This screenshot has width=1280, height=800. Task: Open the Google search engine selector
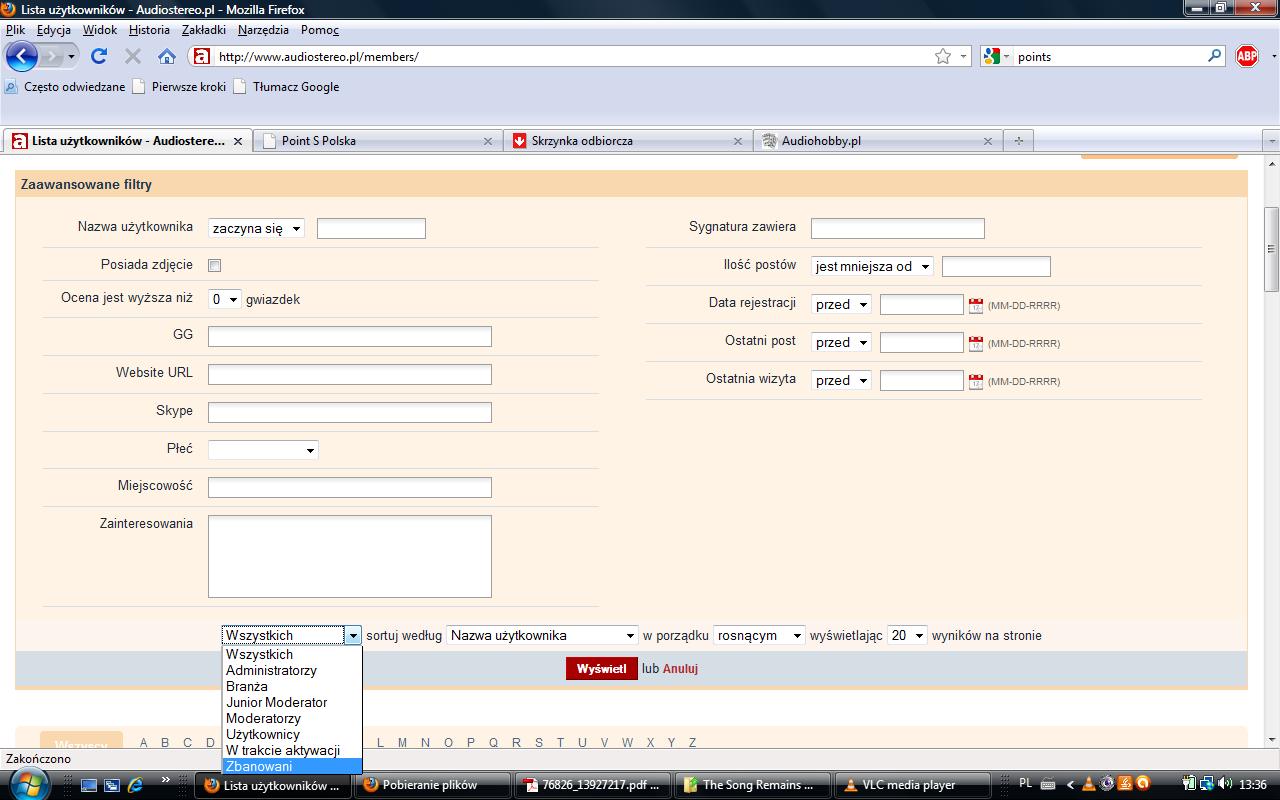(x=997, y=56)
